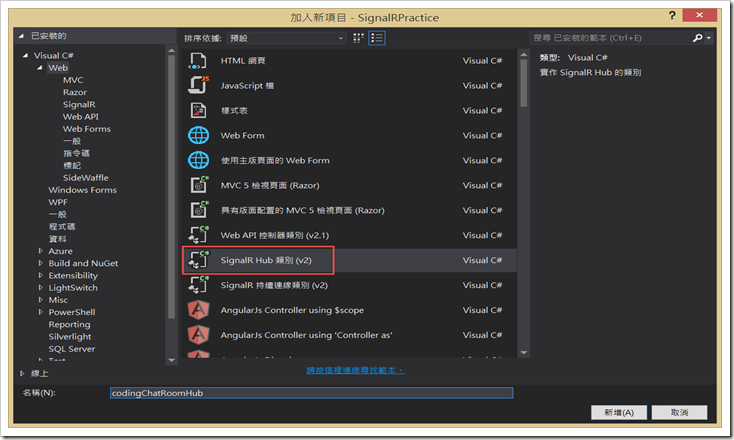Collapse the Web tree node

click(40, 68)
